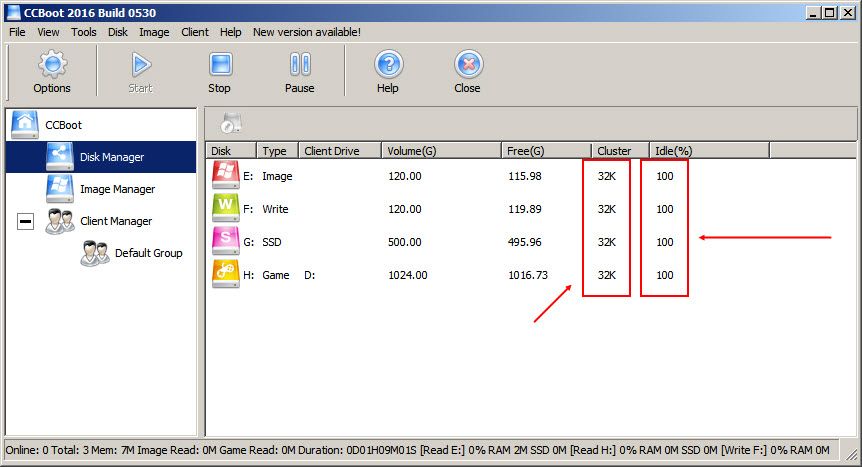The width and height of the screenshot is (862, 467).
Task: Minimize the CCBoot window
Action: coord(813,12)
